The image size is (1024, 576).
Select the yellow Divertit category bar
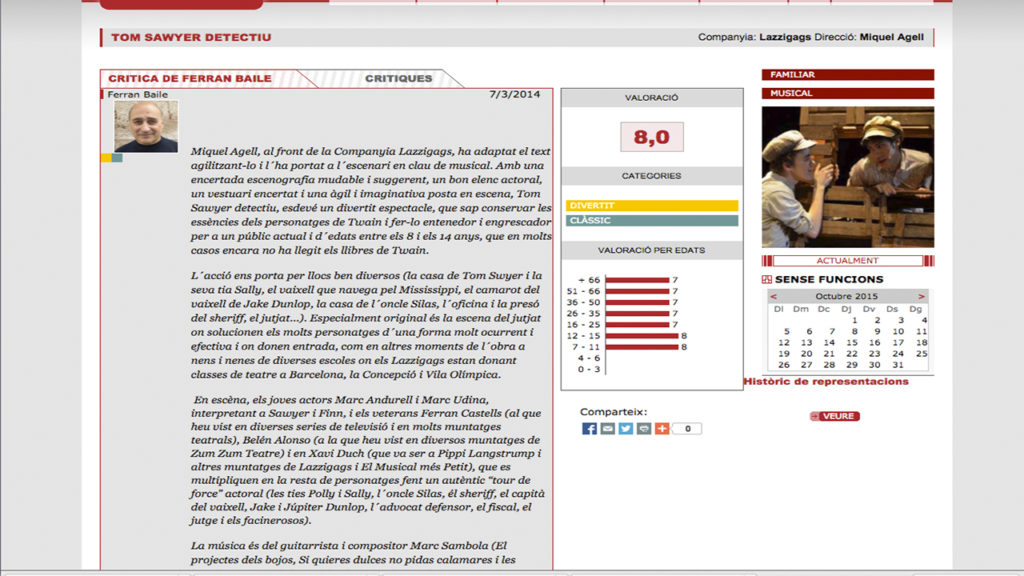click(x=651, y=205)
